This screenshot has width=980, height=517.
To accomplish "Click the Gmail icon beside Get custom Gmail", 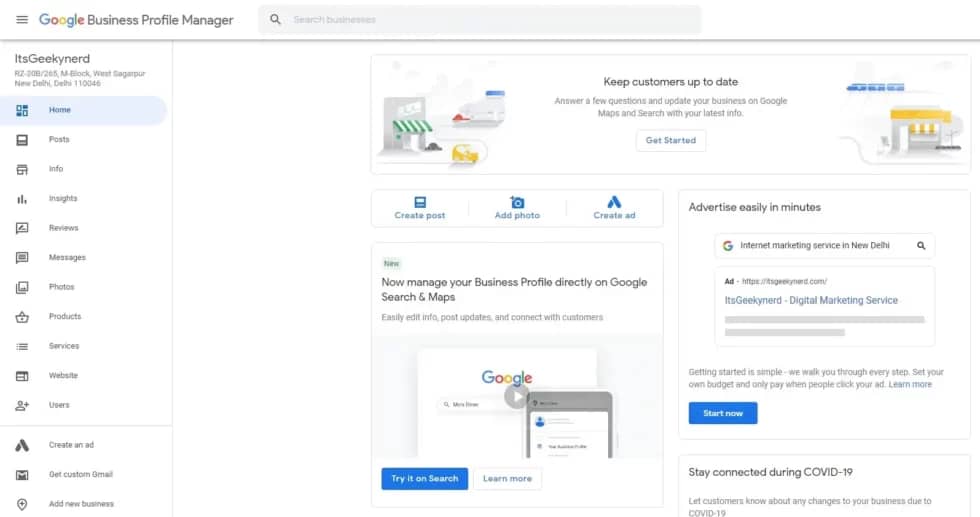I will click(22, 475).
